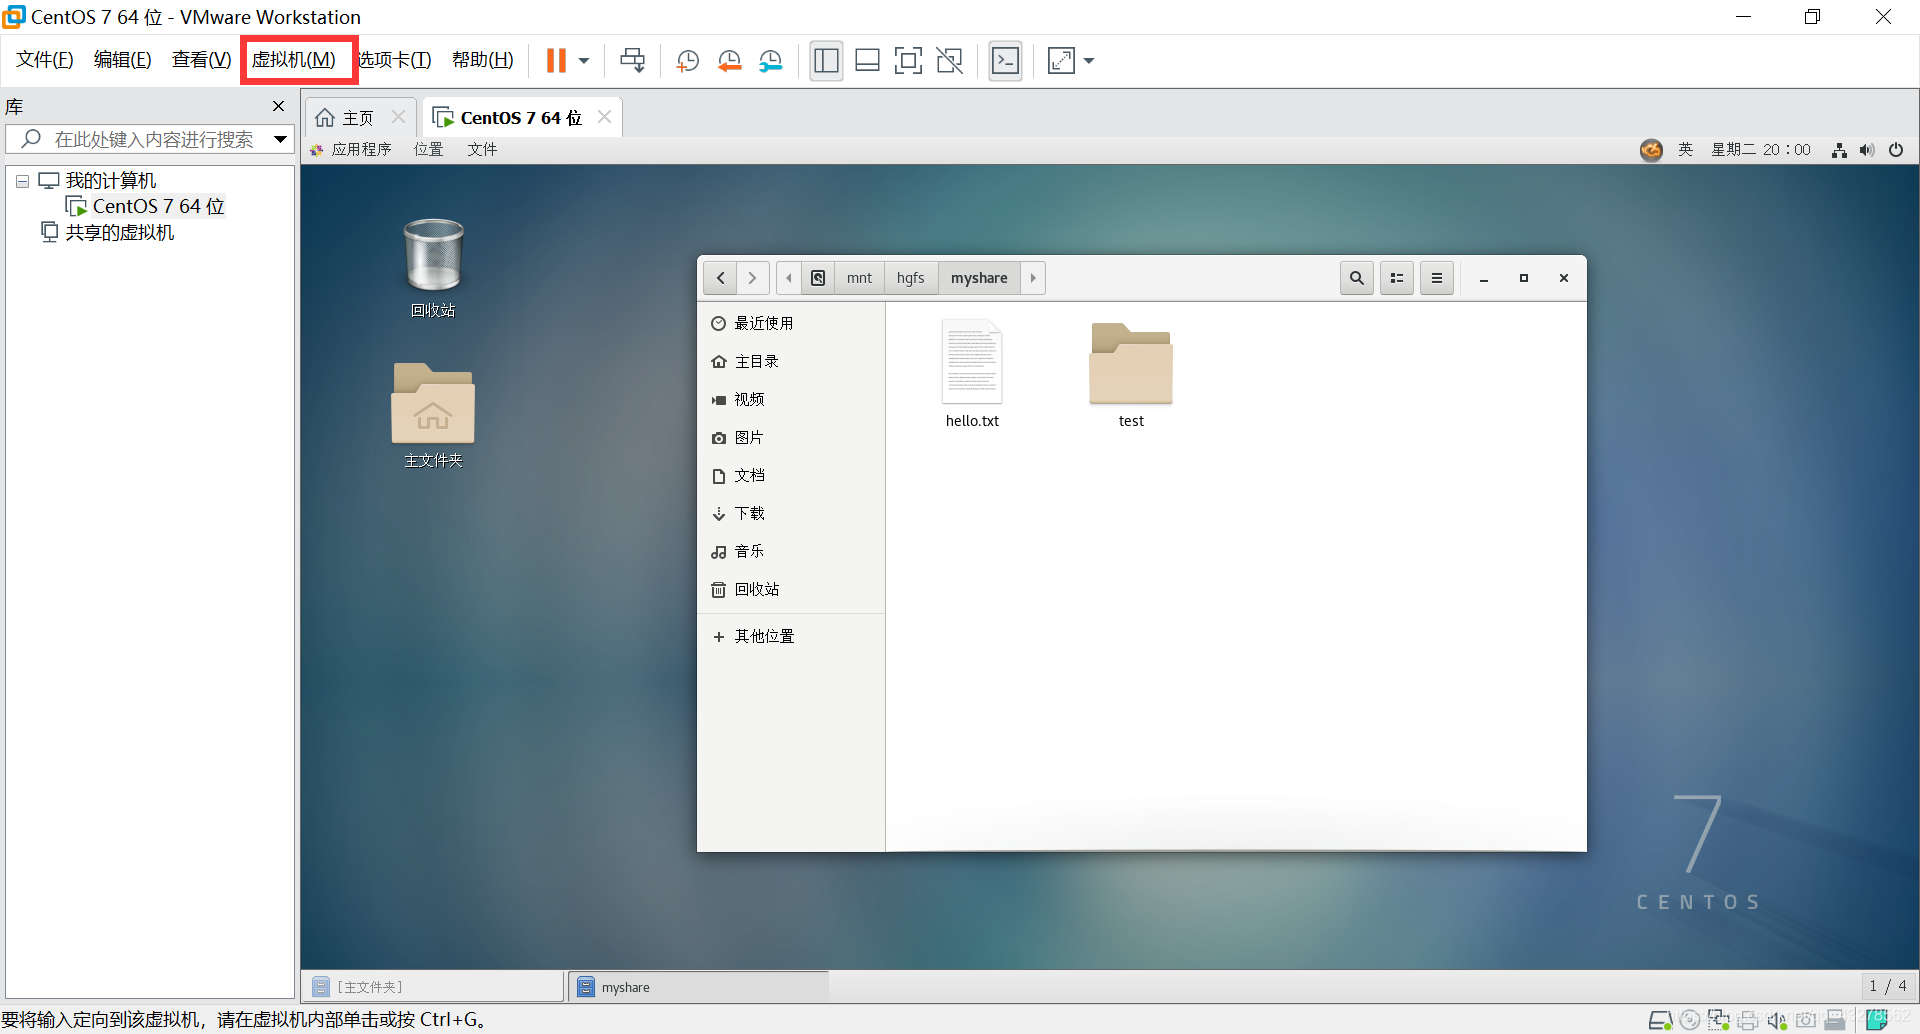This screenshot has width=1920, height=1034.
Task: Select 文档 in file sidebar
Action: 791,475
